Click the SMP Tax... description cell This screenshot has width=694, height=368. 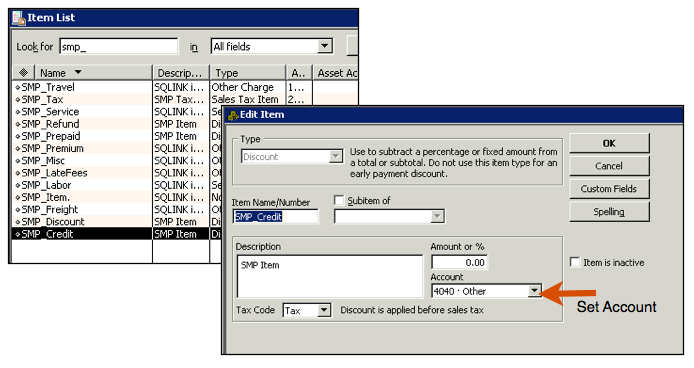(181, 99)
